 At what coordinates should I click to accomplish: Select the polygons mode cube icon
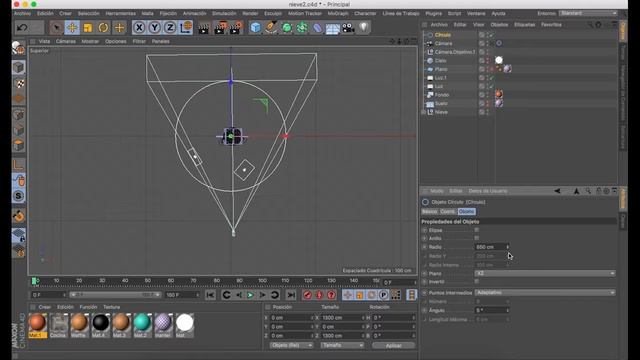[19, 146]
